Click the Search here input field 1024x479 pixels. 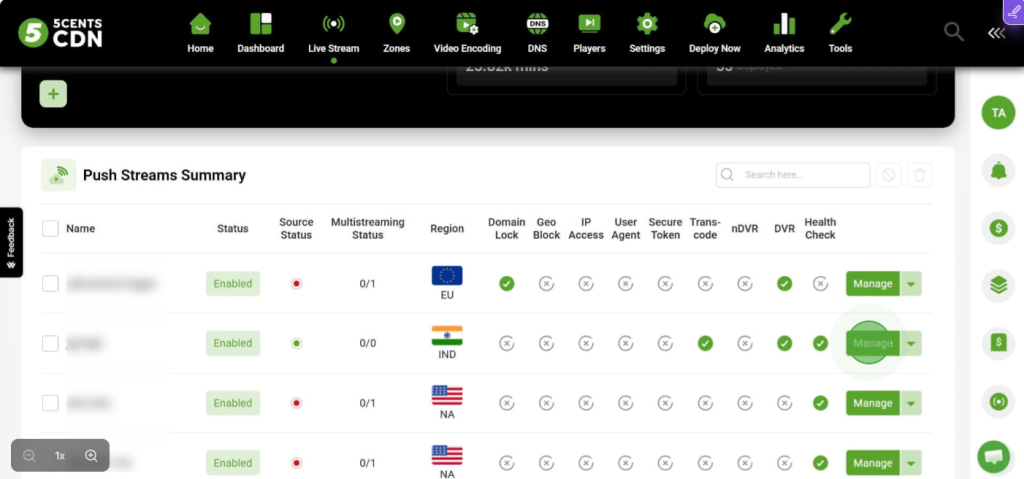(802, 175)
